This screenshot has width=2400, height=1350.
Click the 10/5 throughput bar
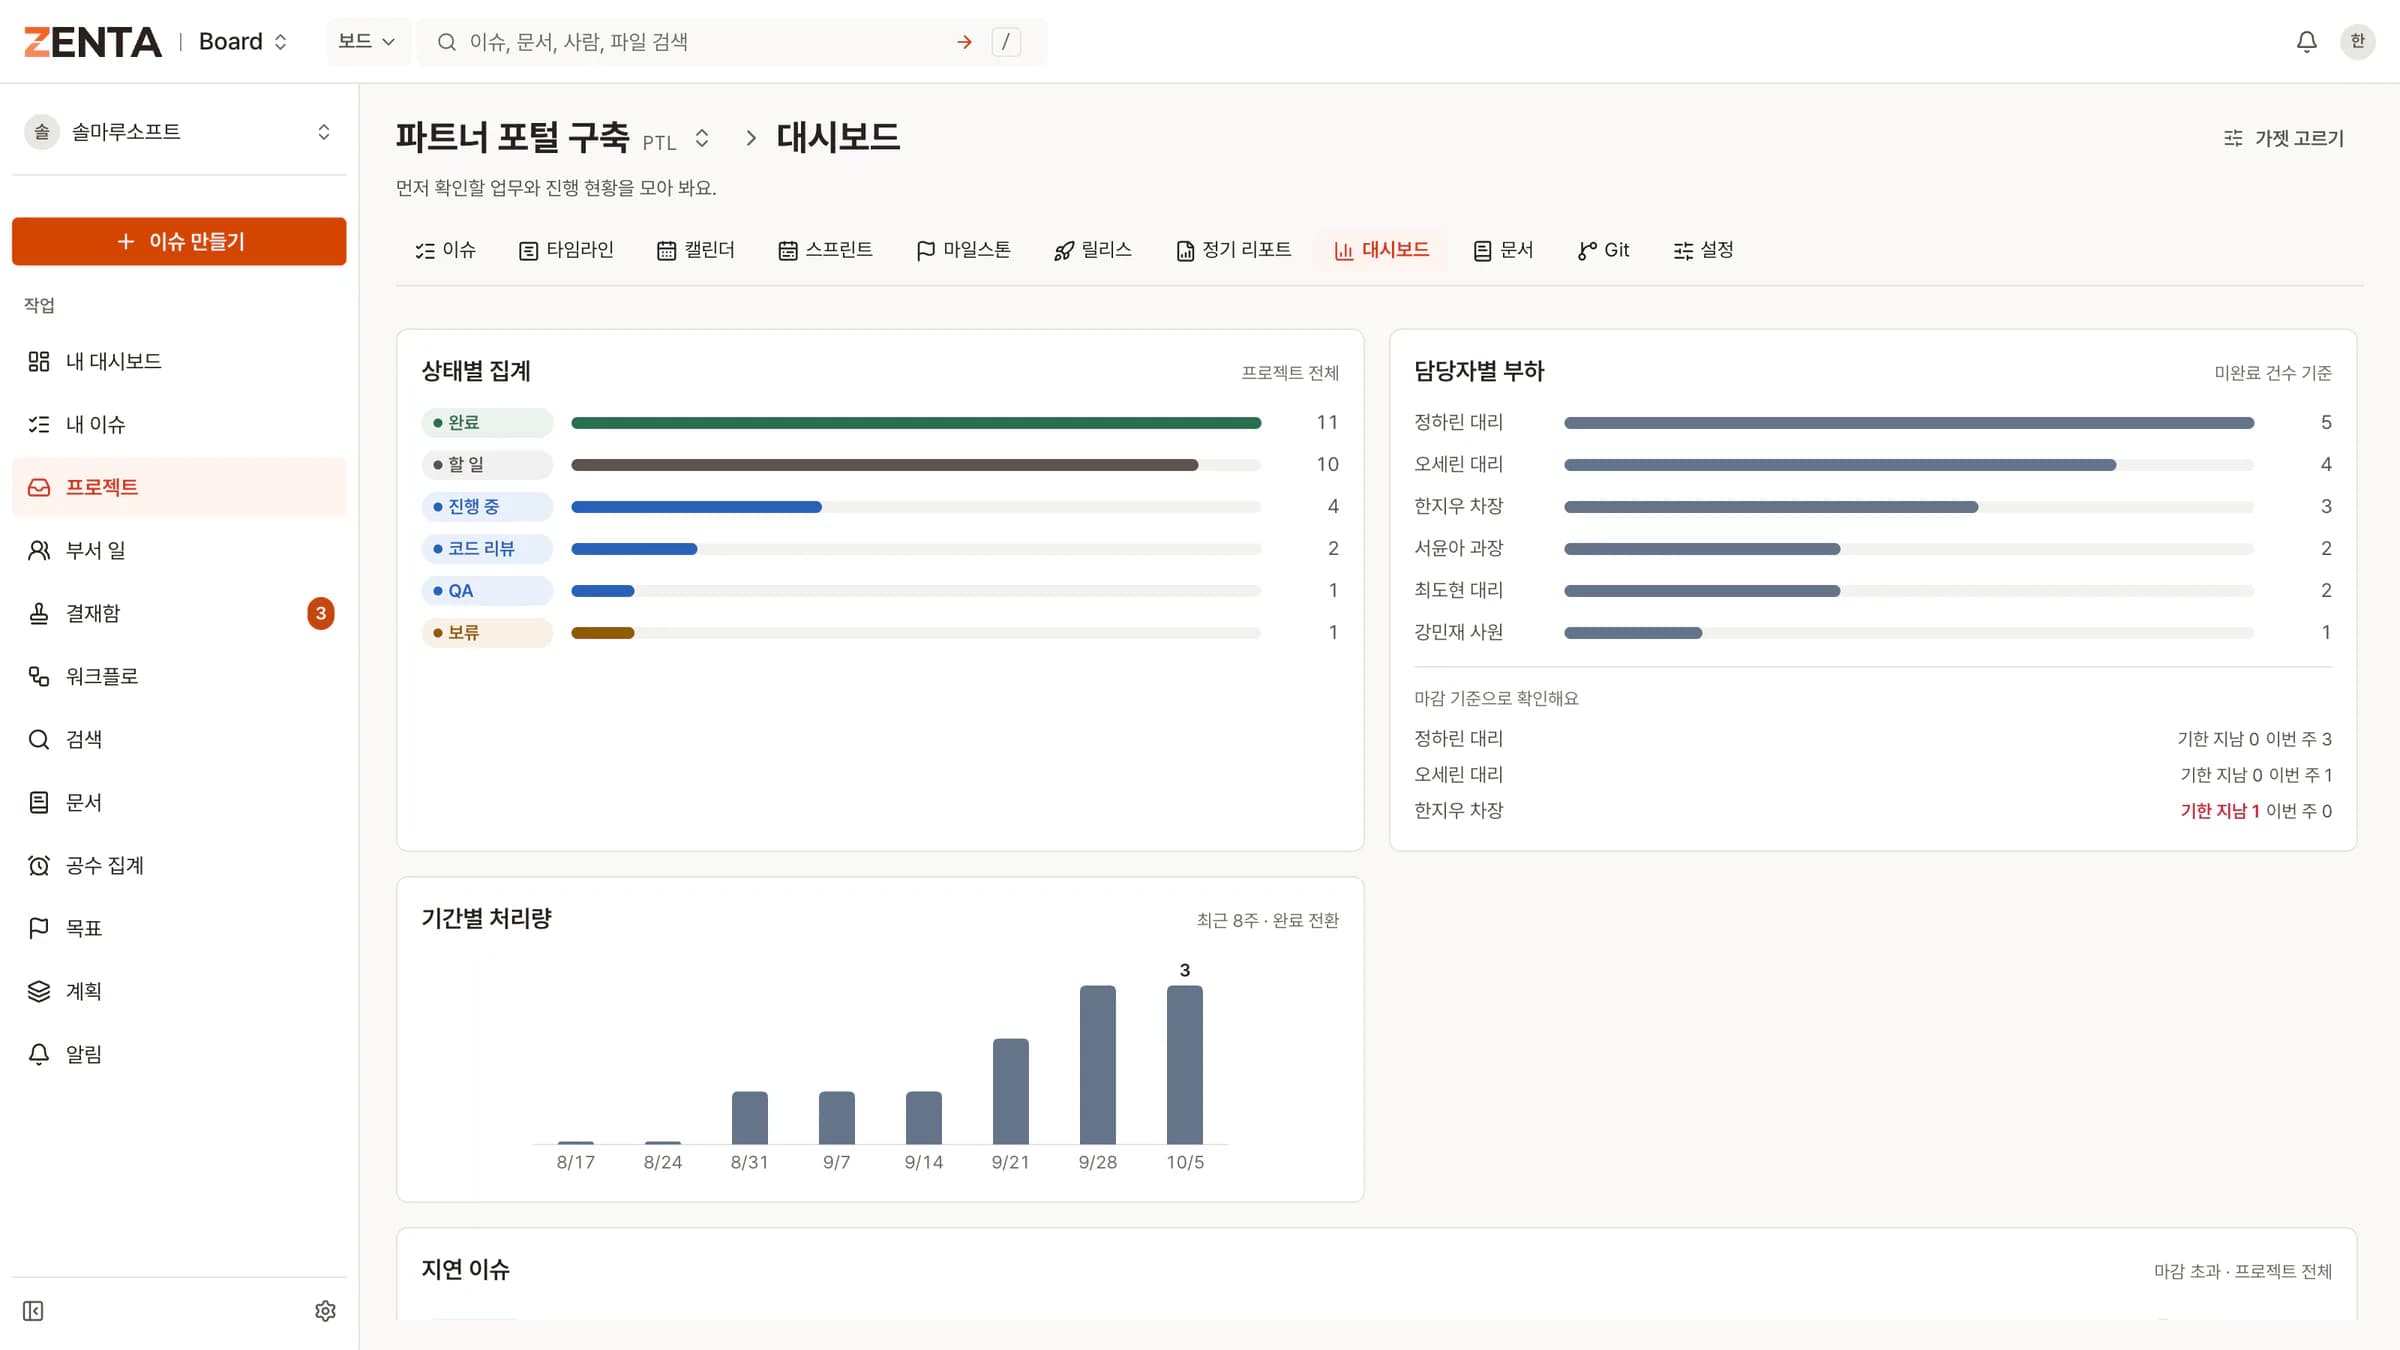pyautogui.click(x=1185, y=1064)
